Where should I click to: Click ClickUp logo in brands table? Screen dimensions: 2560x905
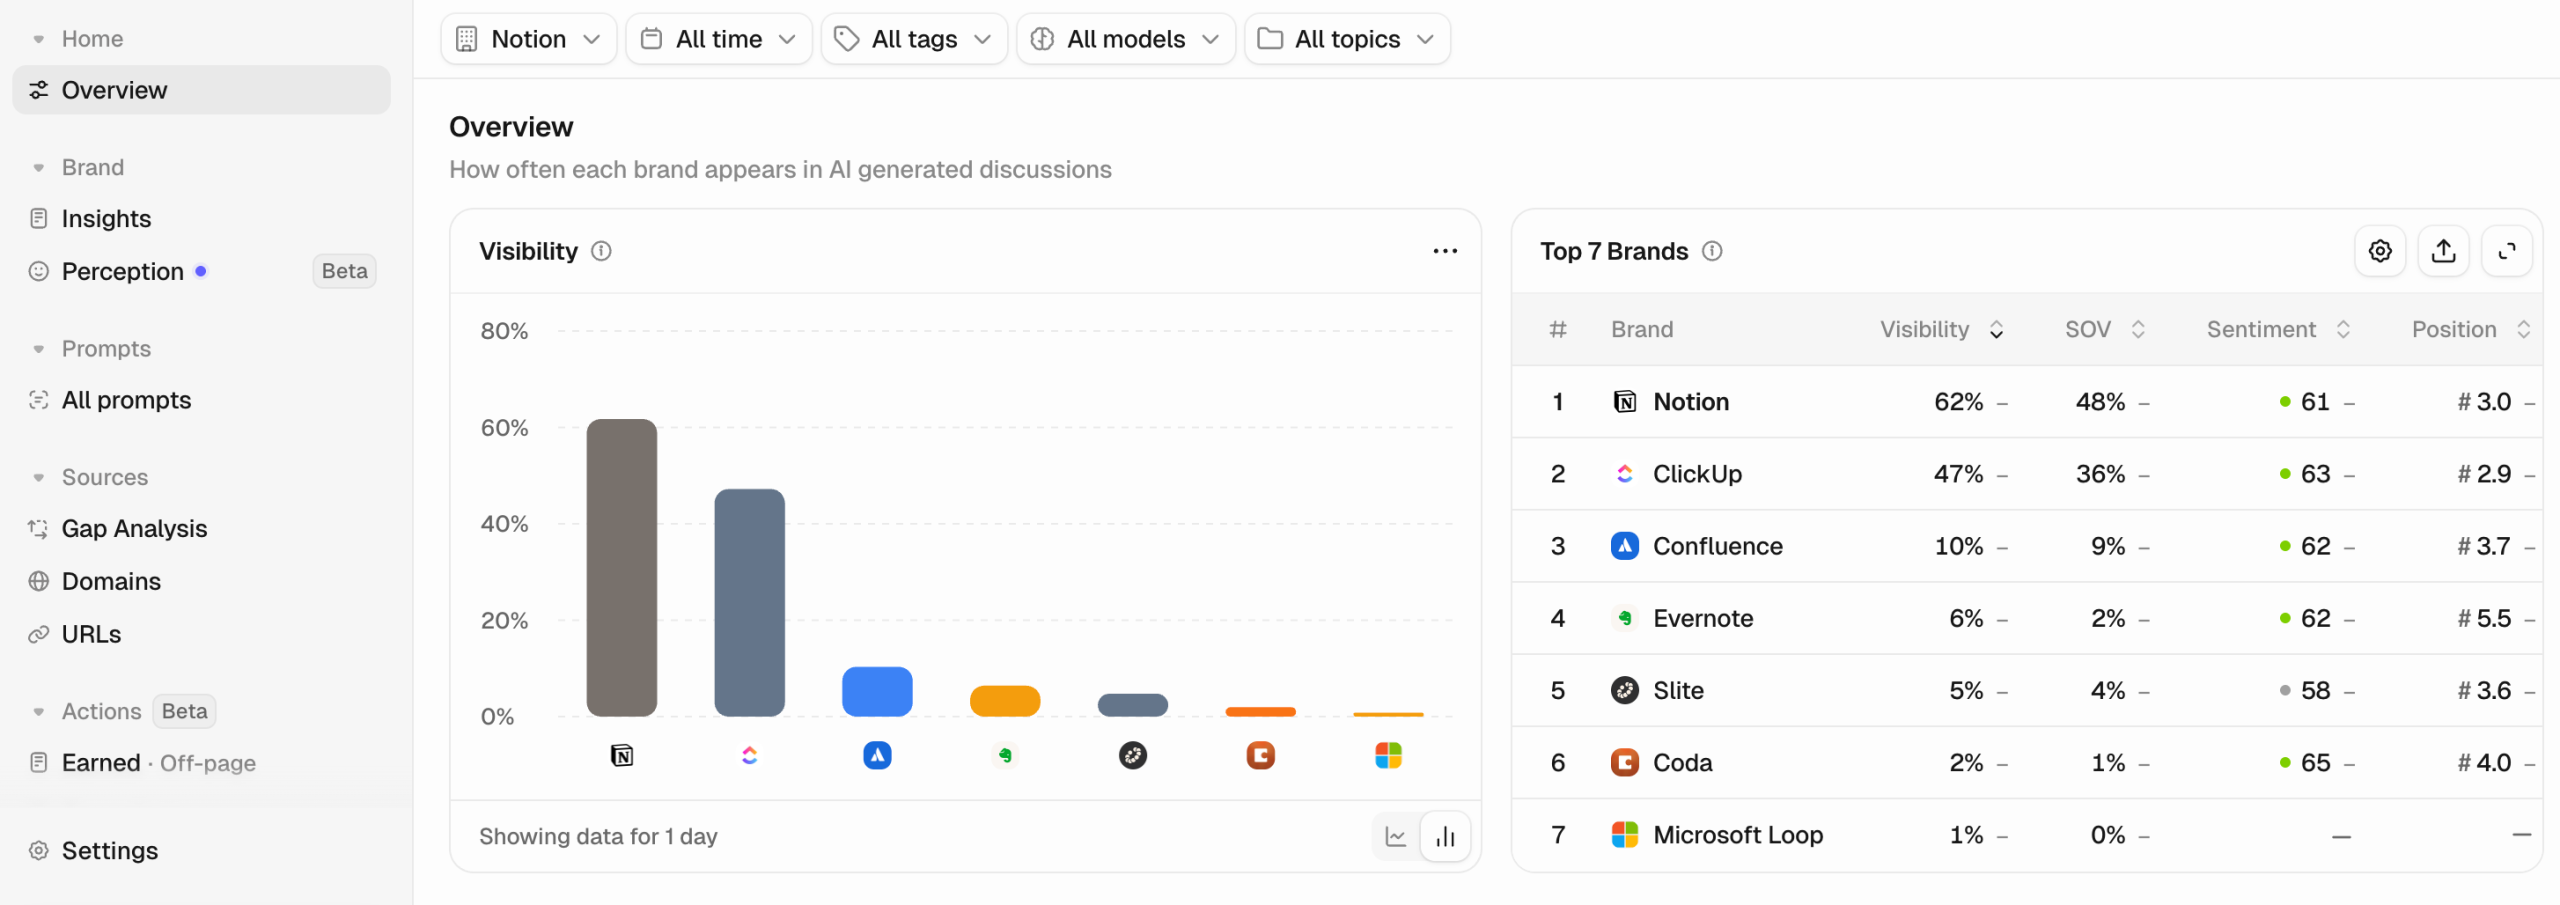coord(1625,474)
